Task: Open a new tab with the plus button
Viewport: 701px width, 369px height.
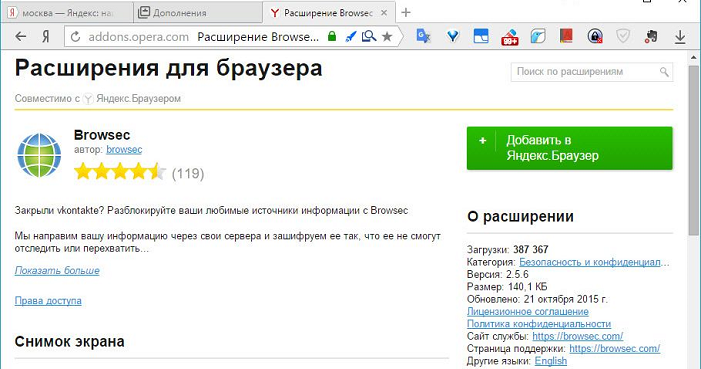Action: coord(405,13)
